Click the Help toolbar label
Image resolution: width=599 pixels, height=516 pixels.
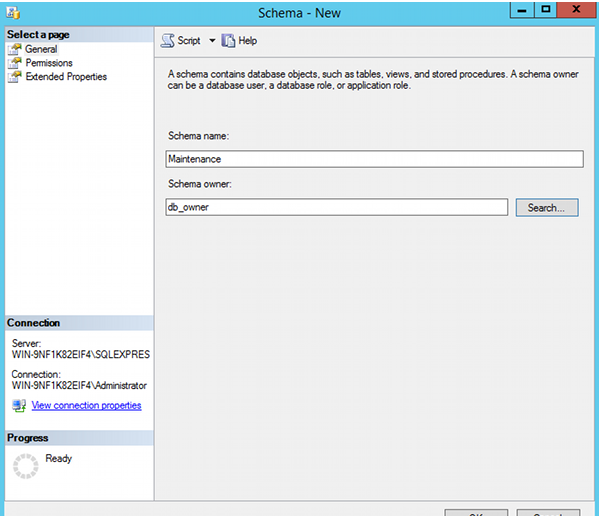248,40
